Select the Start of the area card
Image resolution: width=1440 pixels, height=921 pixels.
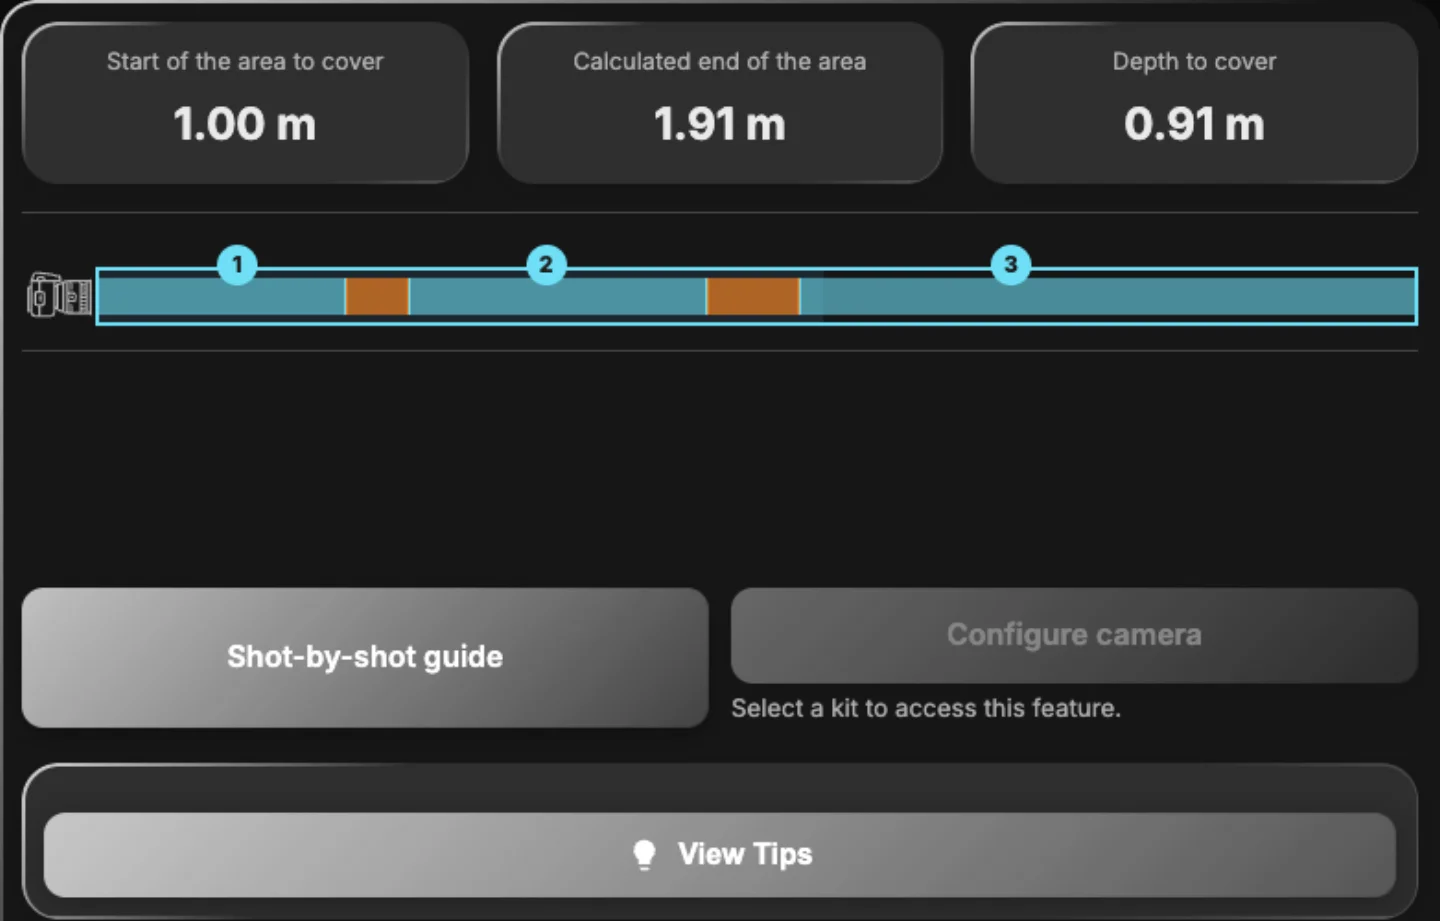(245, 103)
